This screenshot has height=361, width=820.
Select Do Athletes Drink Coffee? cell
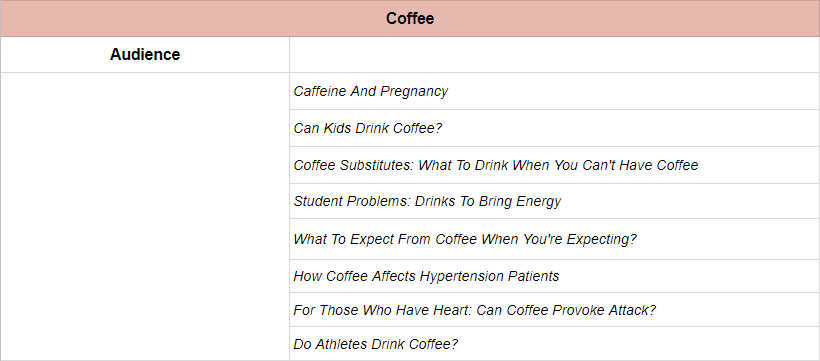(x=554, y=344)
